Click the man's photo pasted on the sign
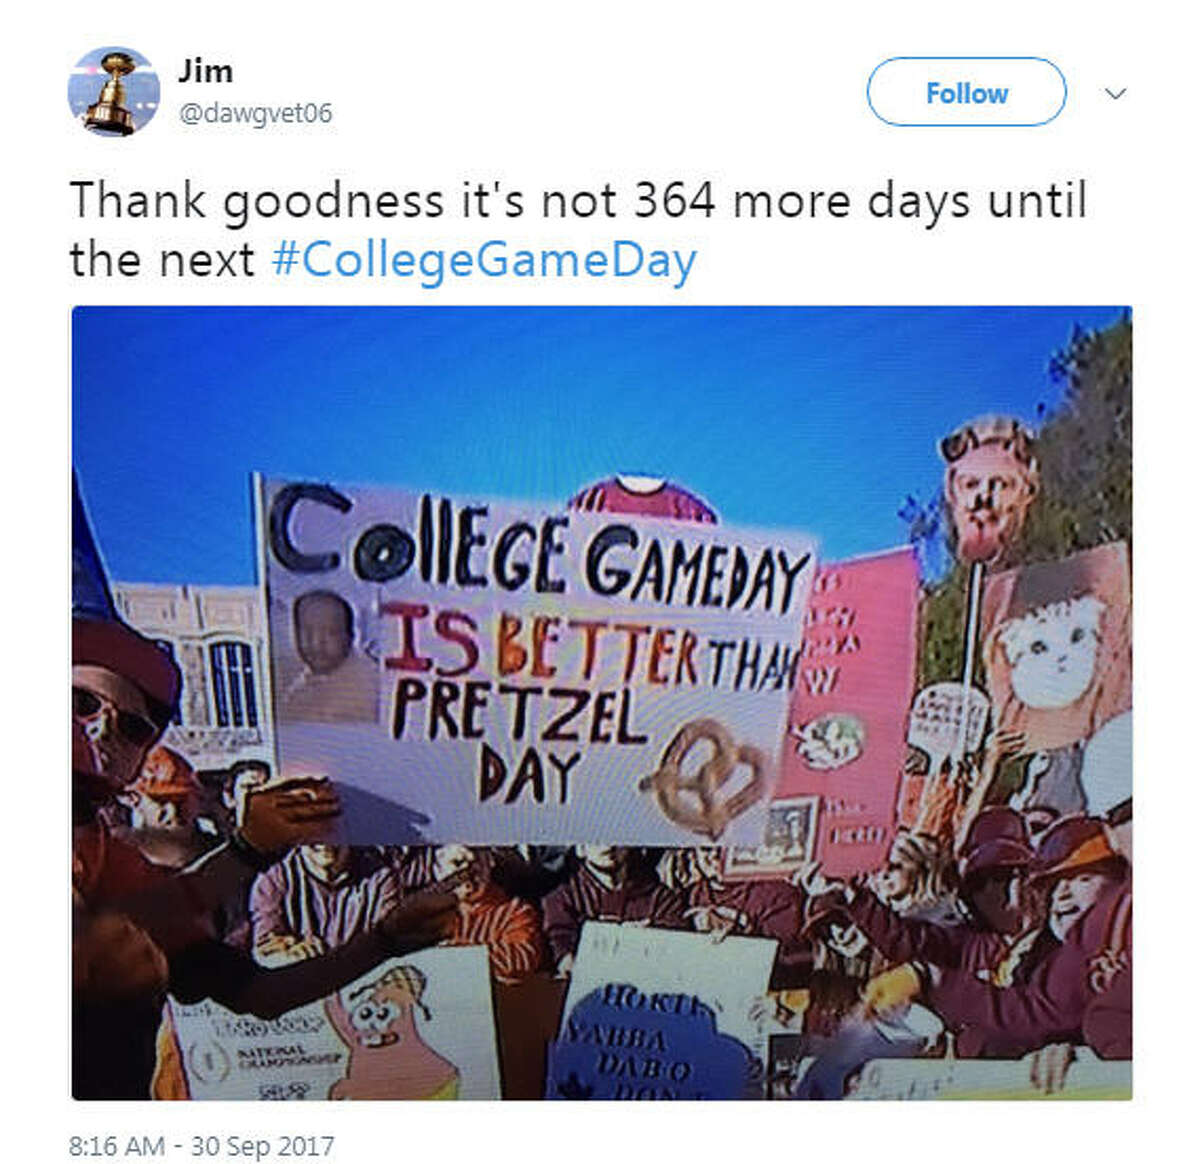 point(326,656)
